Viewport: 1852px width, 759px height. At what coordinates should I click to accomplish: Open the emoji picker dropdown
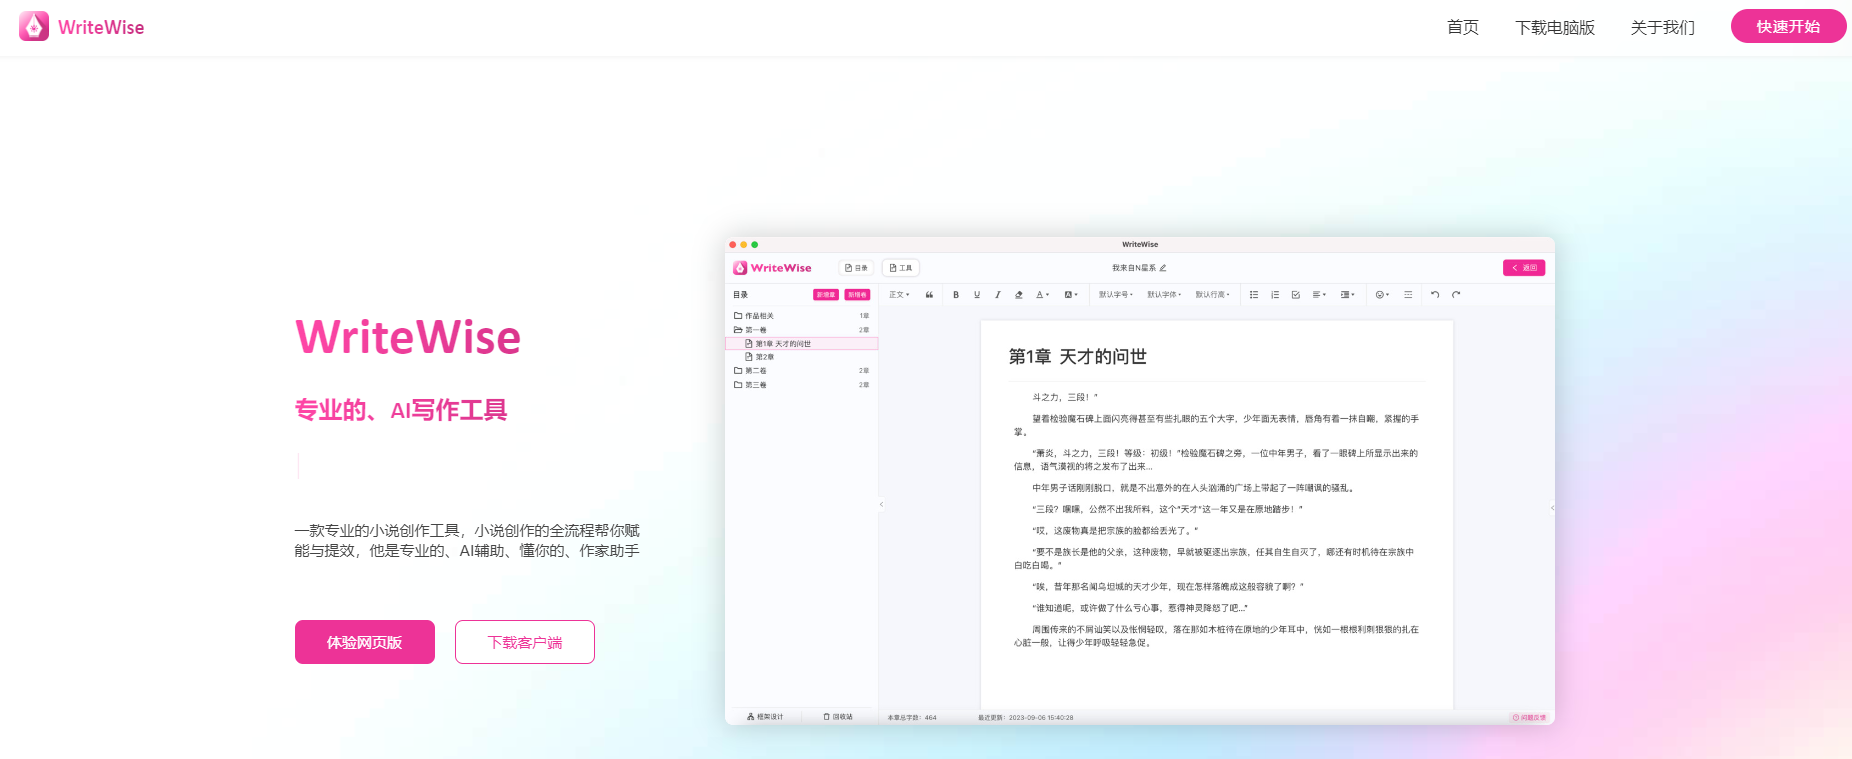point(1382,295)
